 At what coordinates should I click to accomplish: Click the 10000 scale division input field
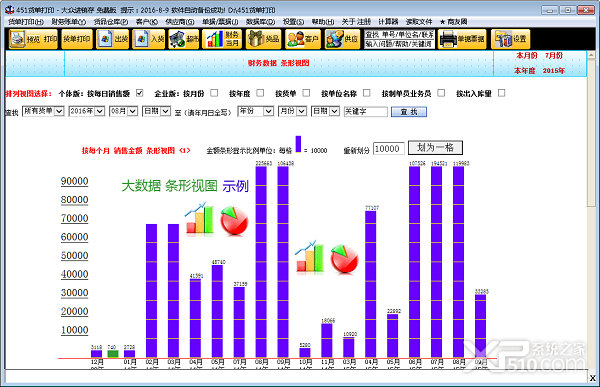[388, 149]
